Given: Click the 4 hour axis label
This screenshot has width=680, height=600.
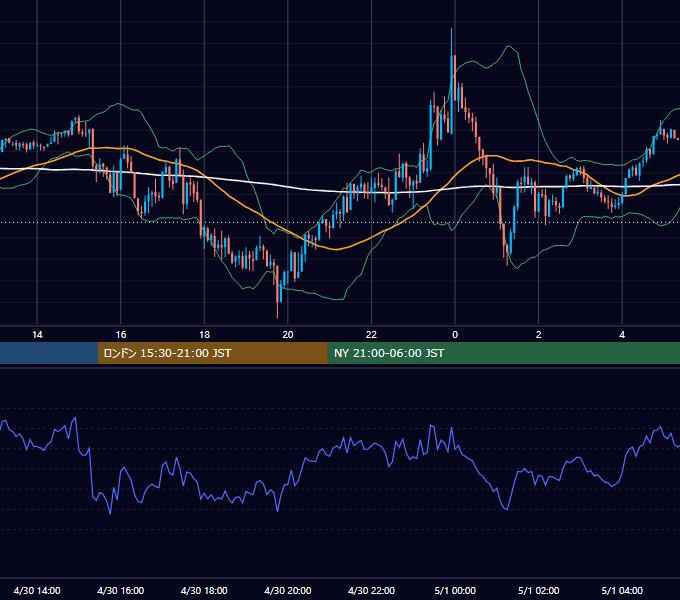Looking at the screenshot, I should coord(622,335).
